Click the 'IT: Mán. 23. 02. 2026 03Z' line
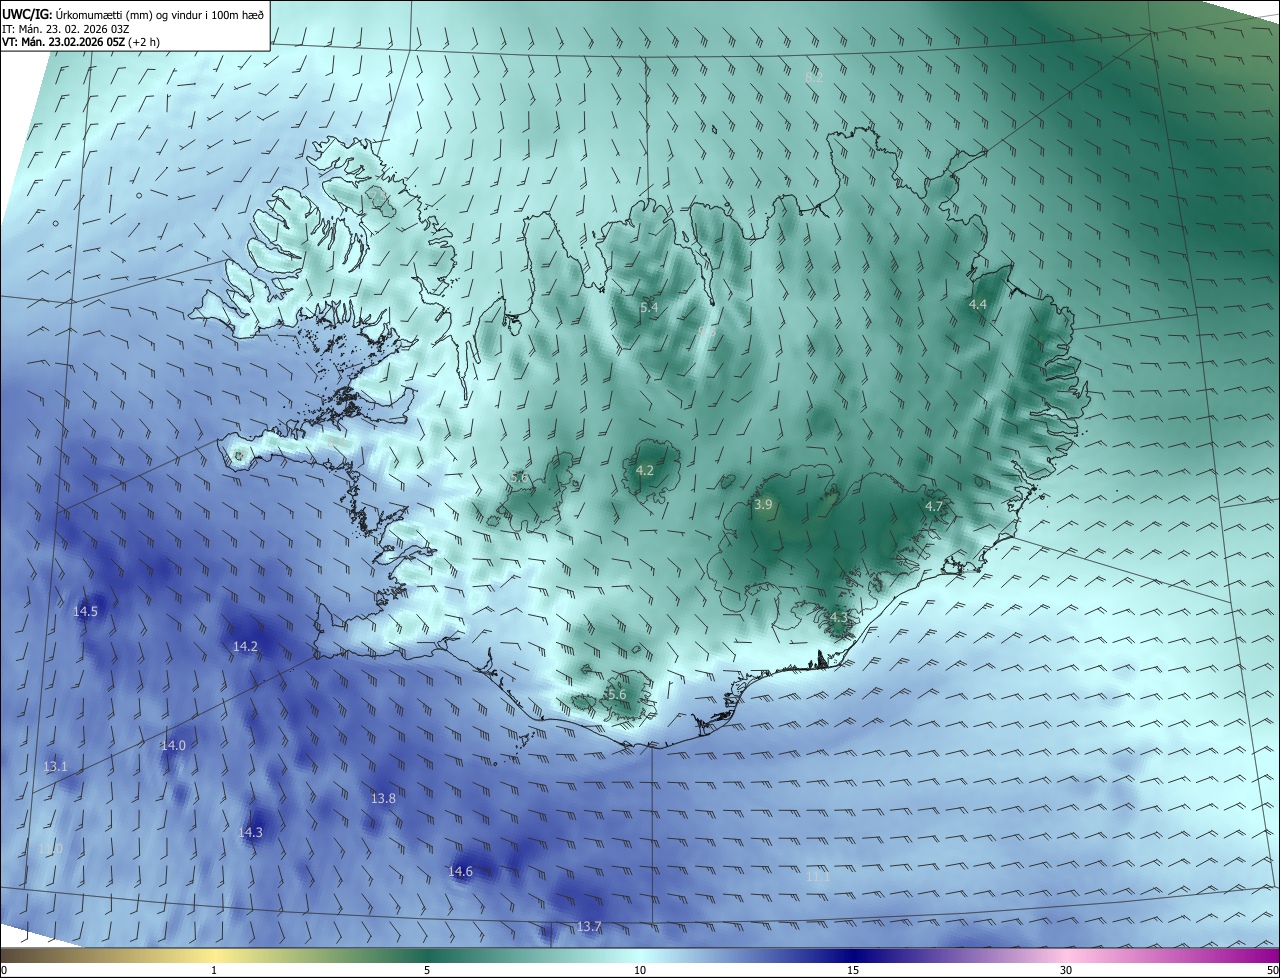Image resolution: width=1280 pixels, height=978 pixels. coord(65,29)
